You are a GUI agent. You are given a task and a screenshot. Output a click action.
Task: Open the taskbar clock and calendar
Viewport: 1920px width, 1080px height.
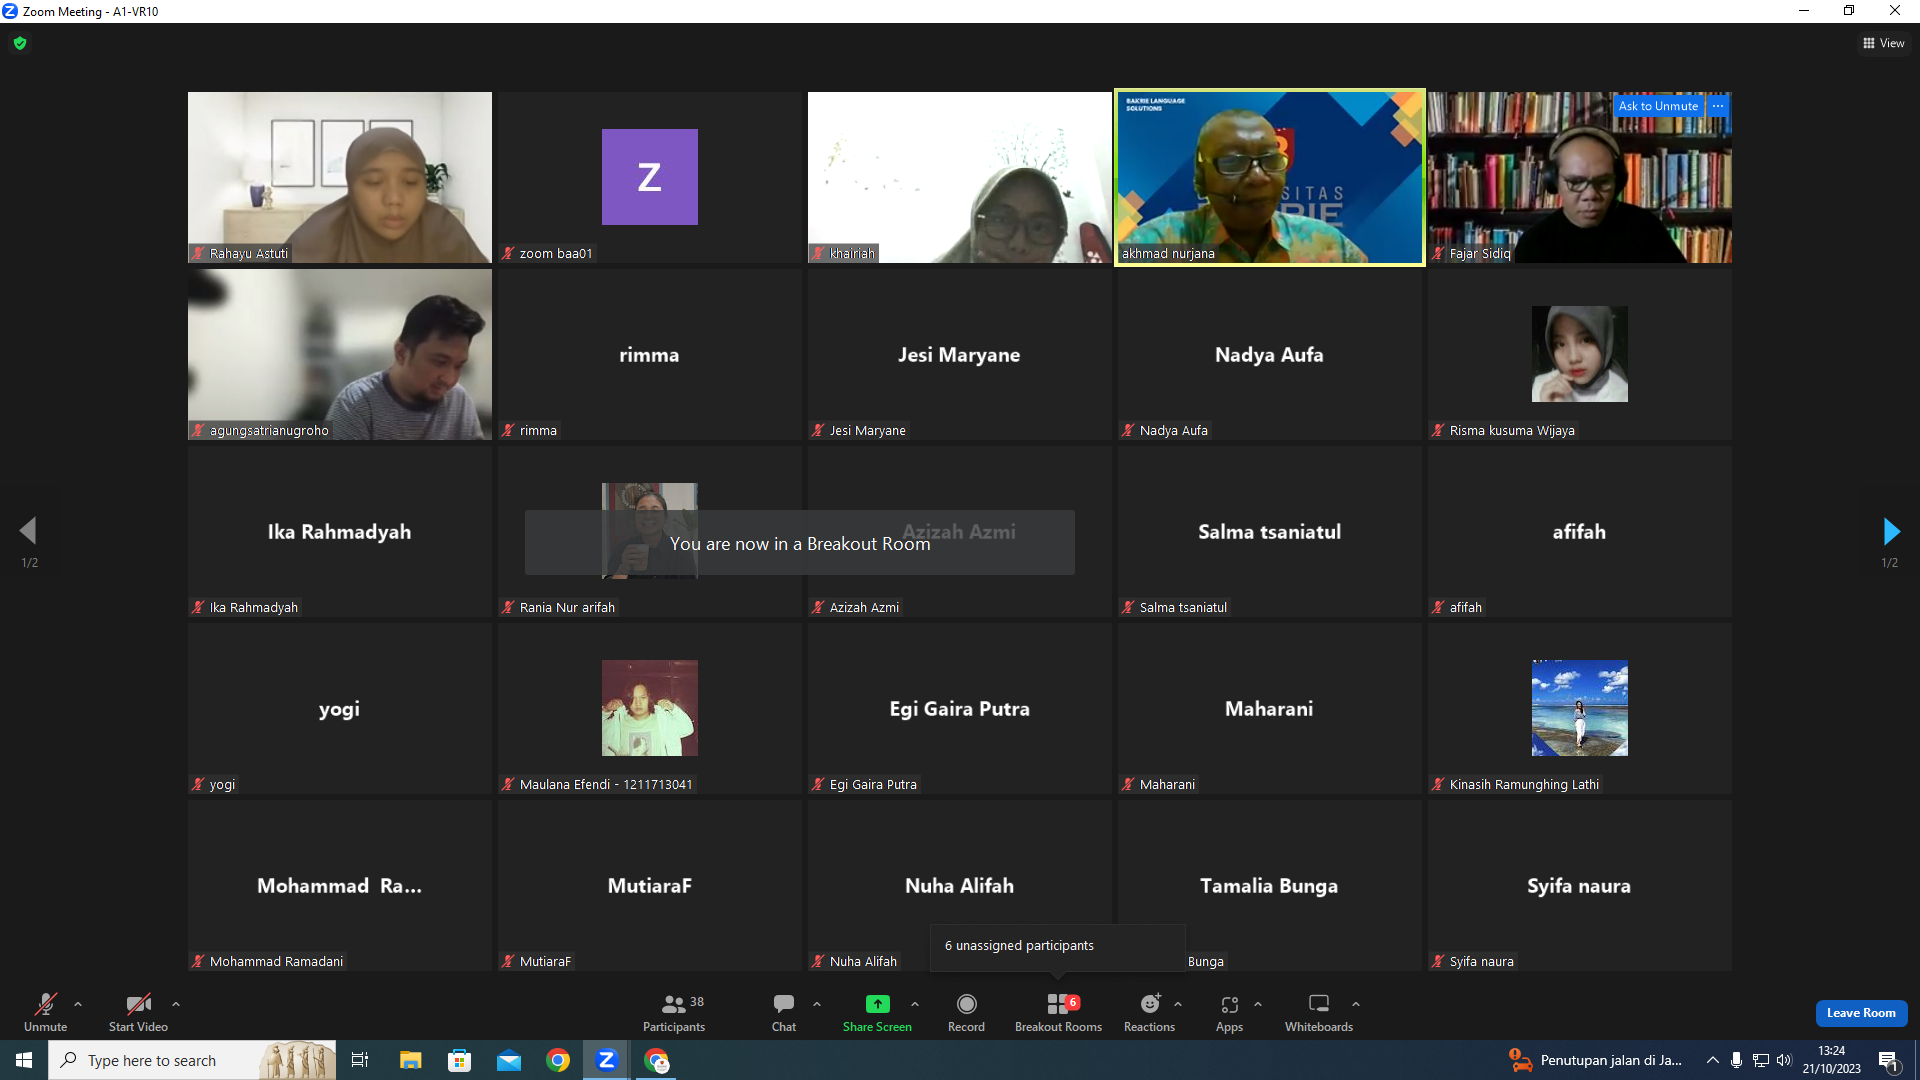1832,1060
